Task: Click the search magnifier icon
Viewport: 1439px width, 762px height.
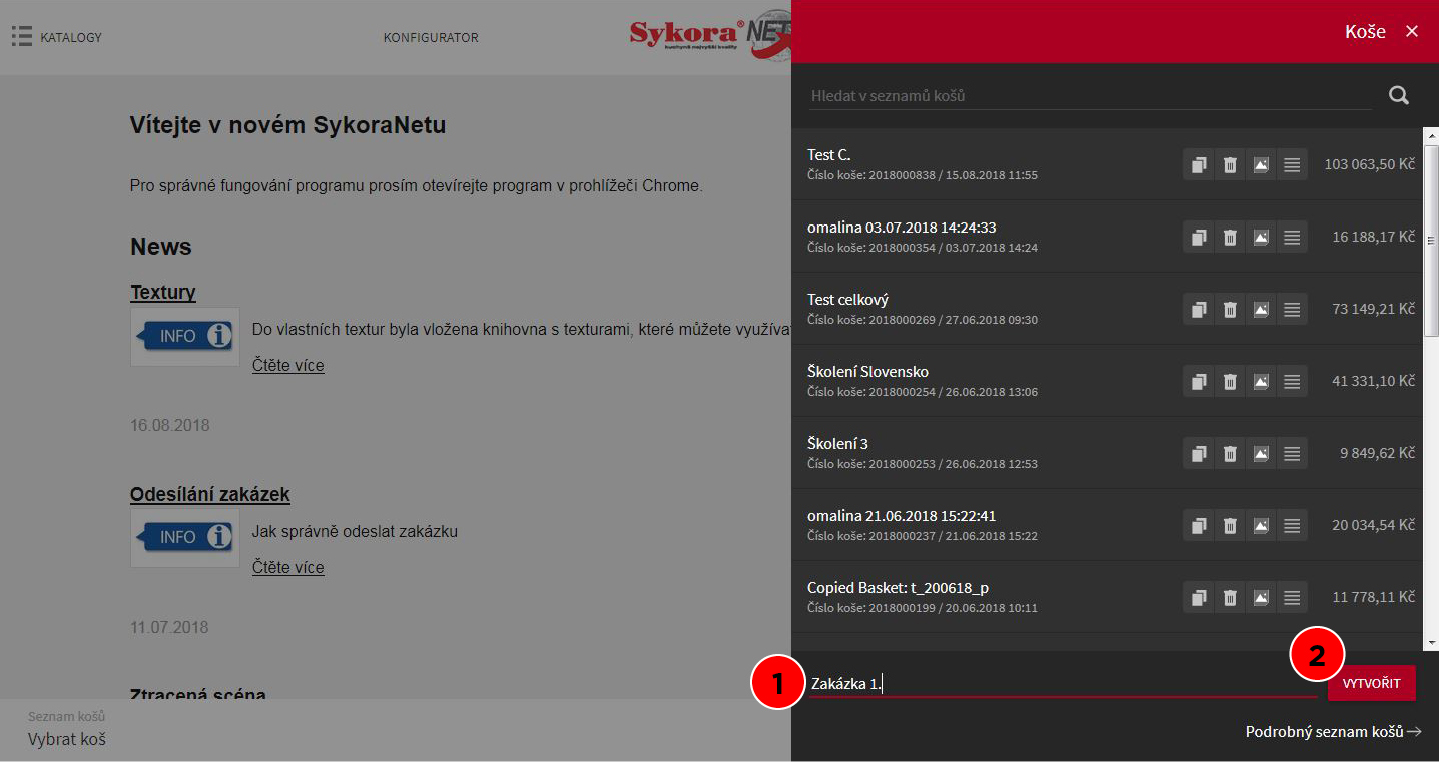Action: click(1398, 96)
